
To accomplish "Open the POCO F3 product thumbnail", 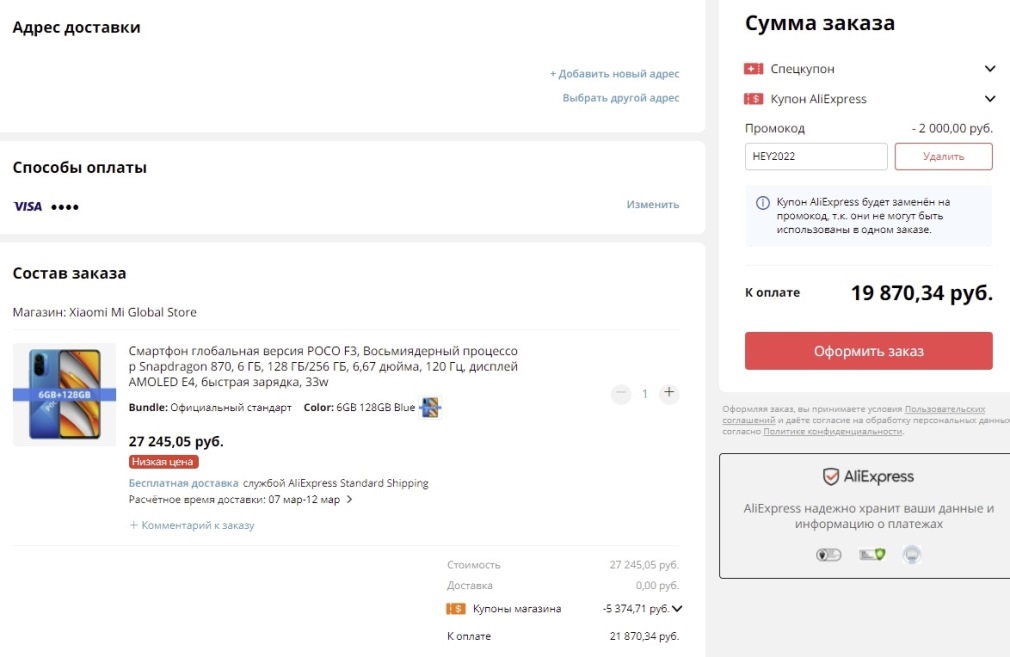I will tap(65, 394).
